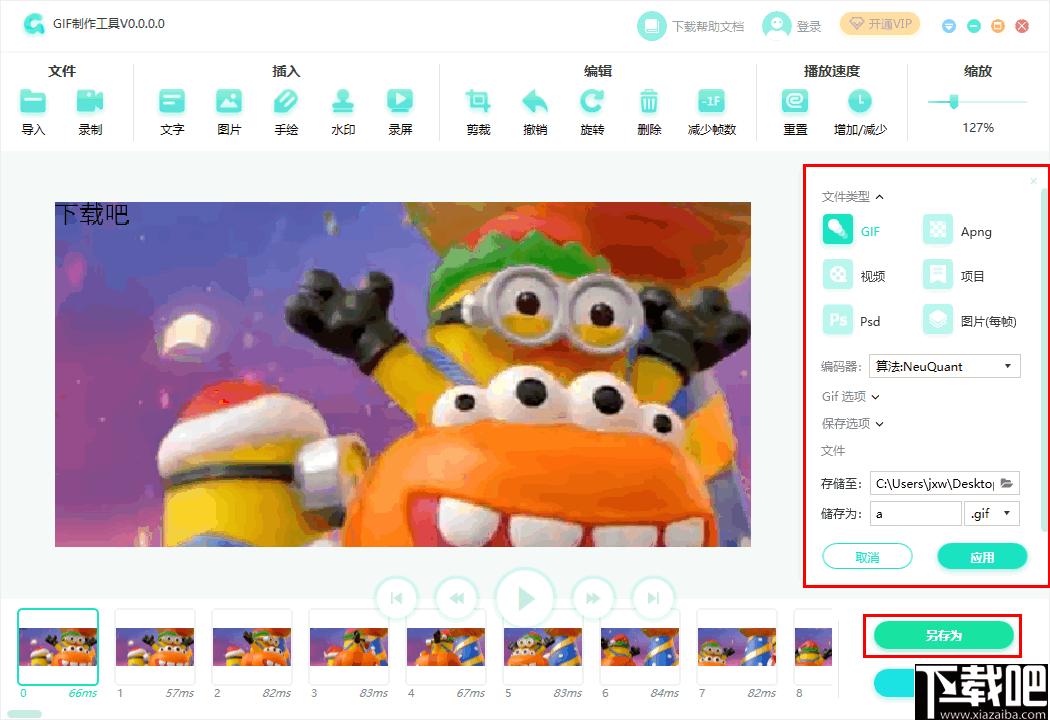Reset playback speed with 重置 icon

795,102
